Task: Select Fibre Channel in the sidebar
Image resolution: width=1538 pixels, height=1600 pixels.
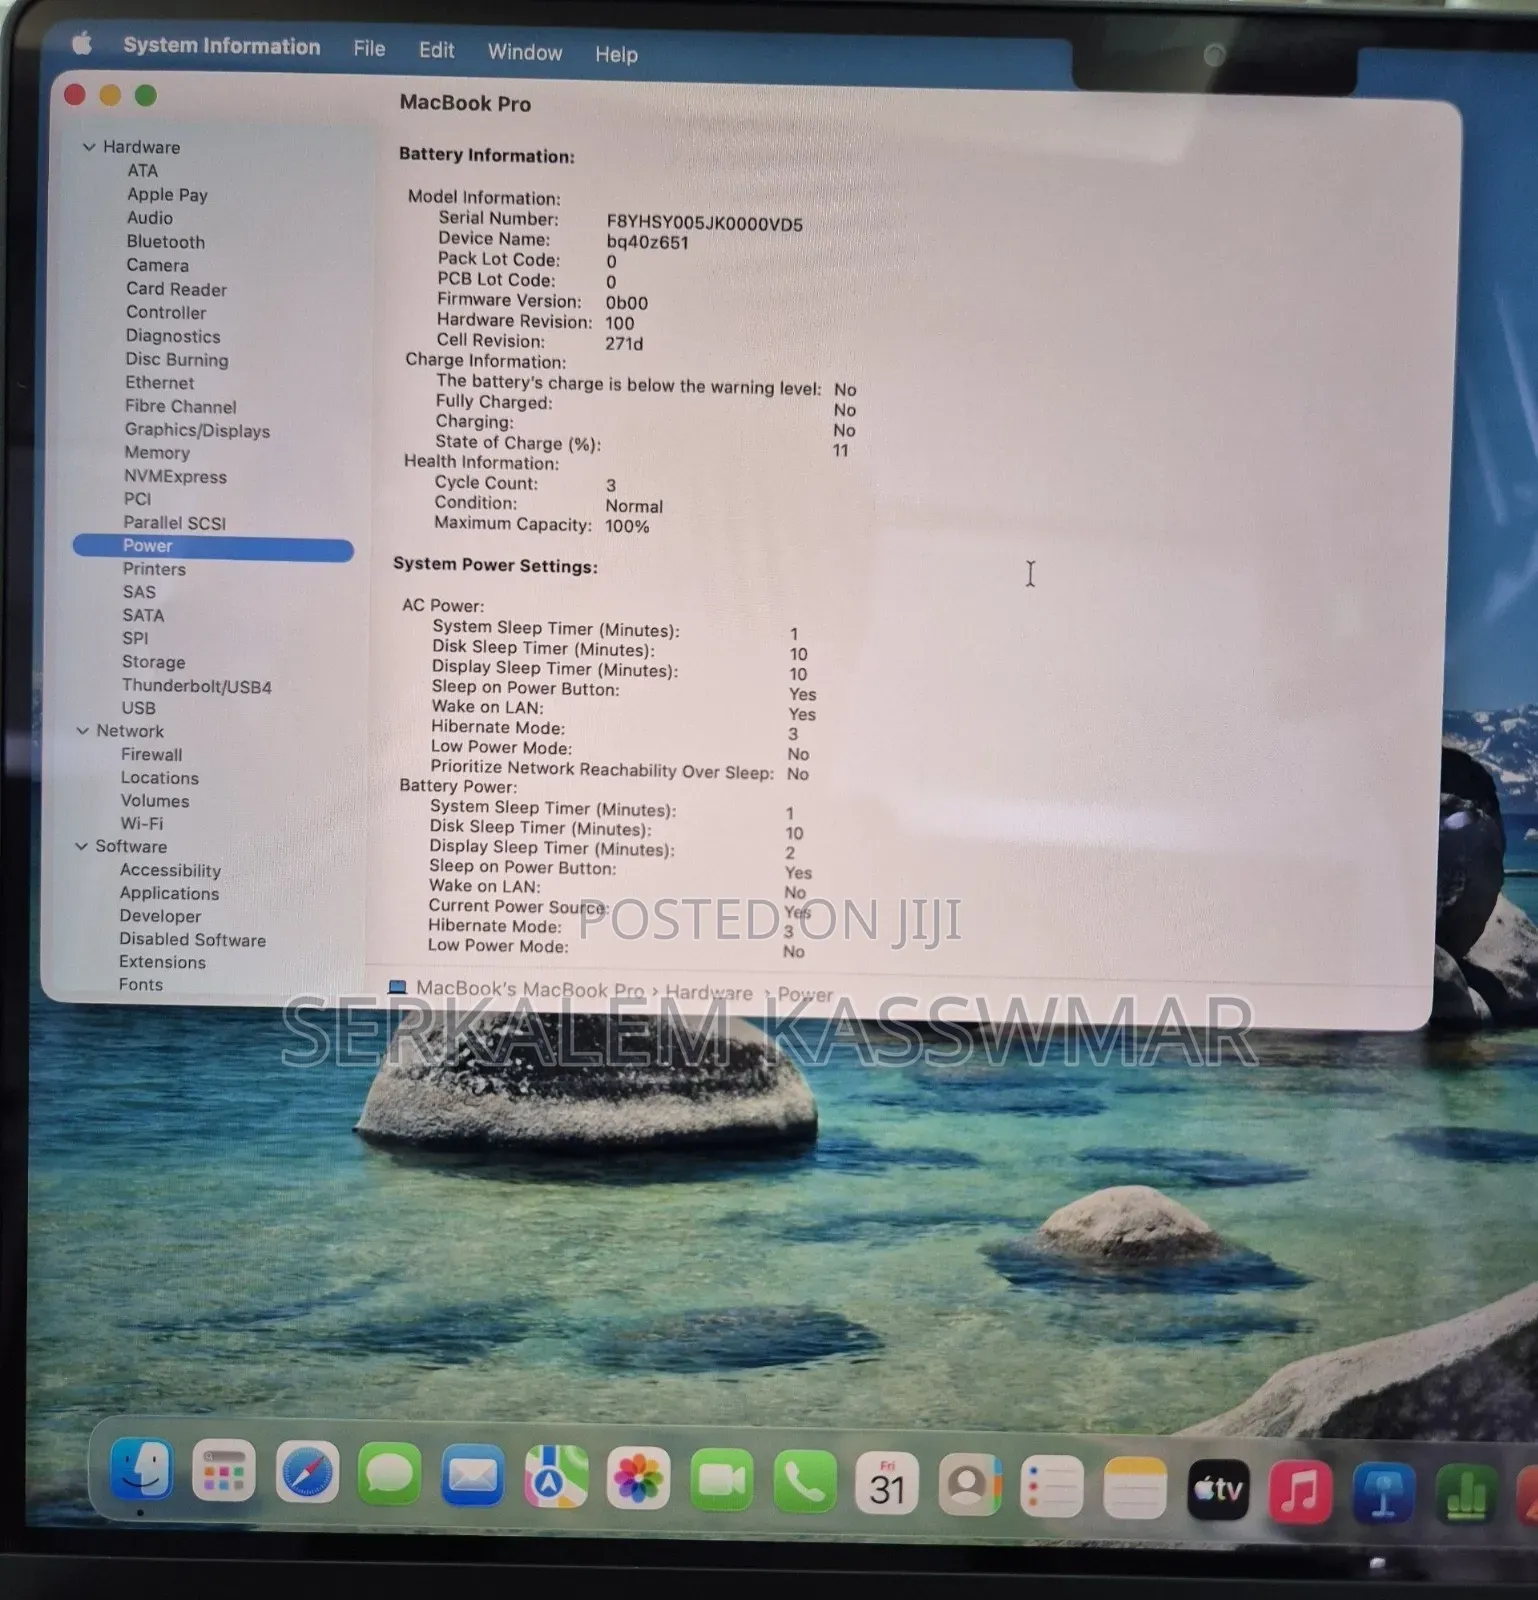Action: pyautogui.click(x=181, y=406)
